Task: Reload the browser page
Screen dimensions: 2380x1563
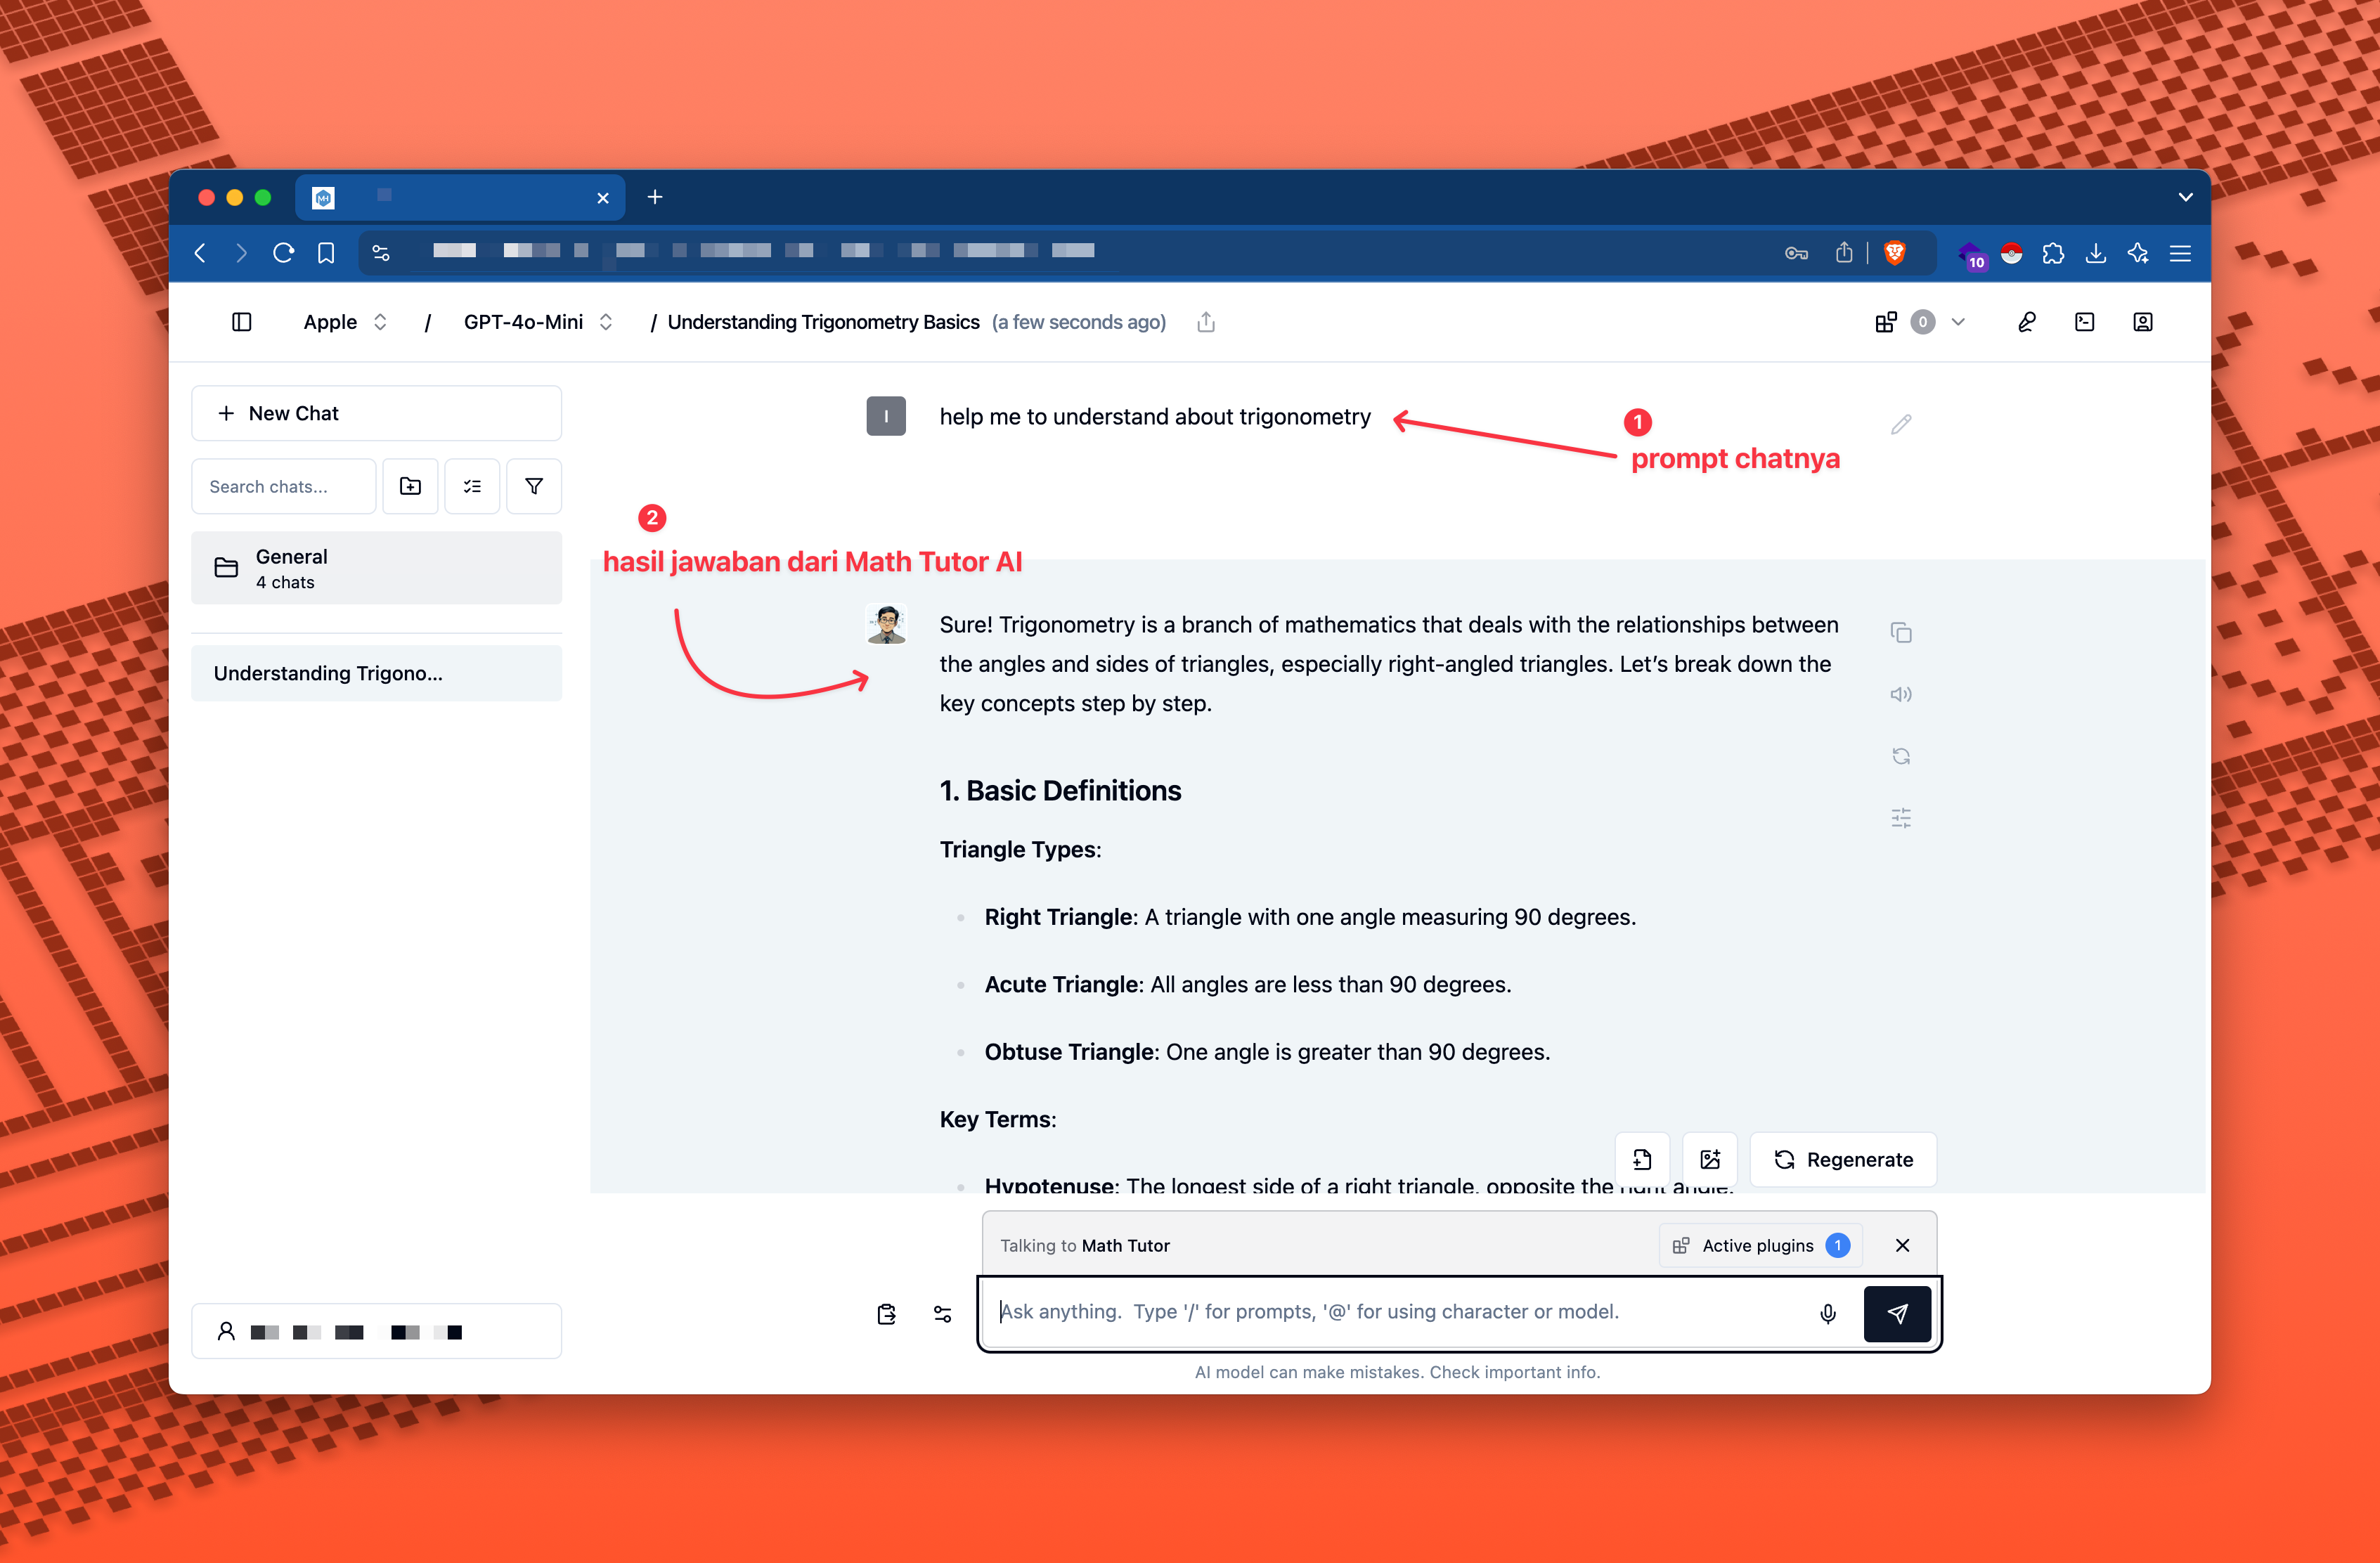Action: (284, 252)
